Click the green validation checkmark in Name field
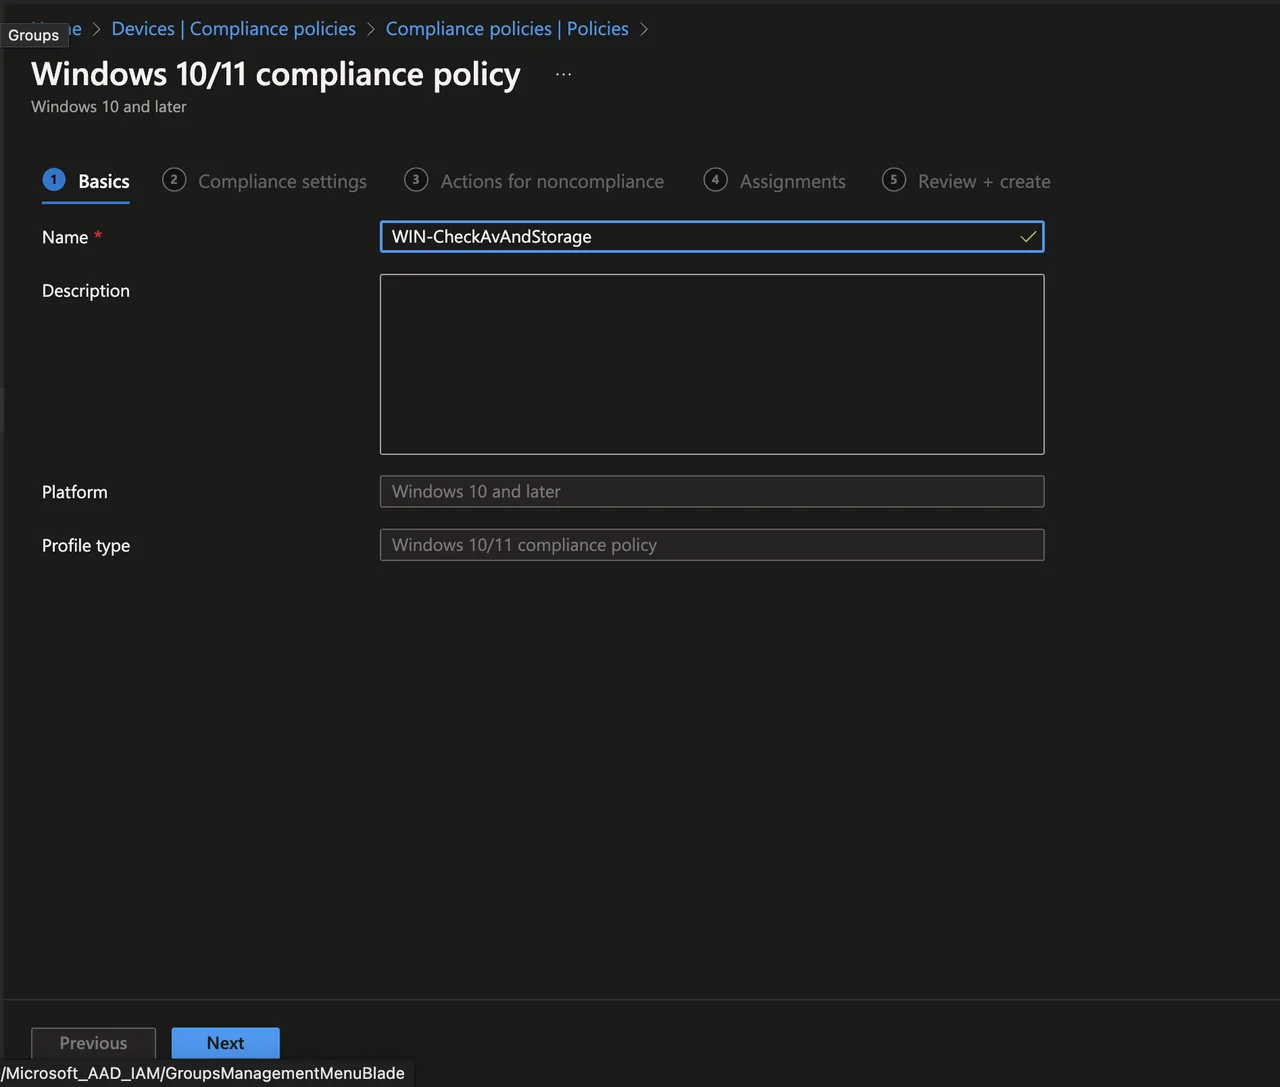The image size is (1280, 1087). coord(1028,237)
